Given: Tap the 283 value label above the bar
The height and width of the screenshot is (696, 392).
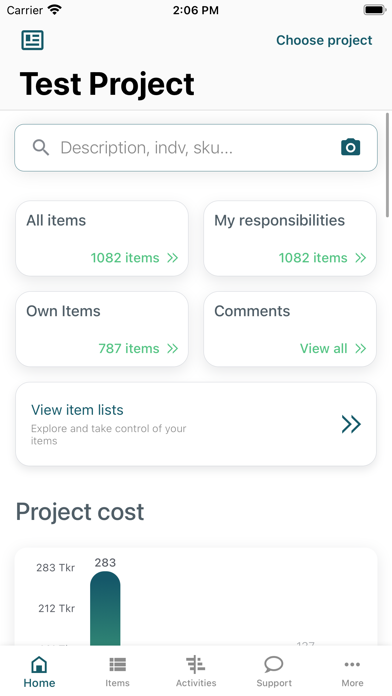Looking at the screenshot, I should pyautogui.click(x=105, y=562).
